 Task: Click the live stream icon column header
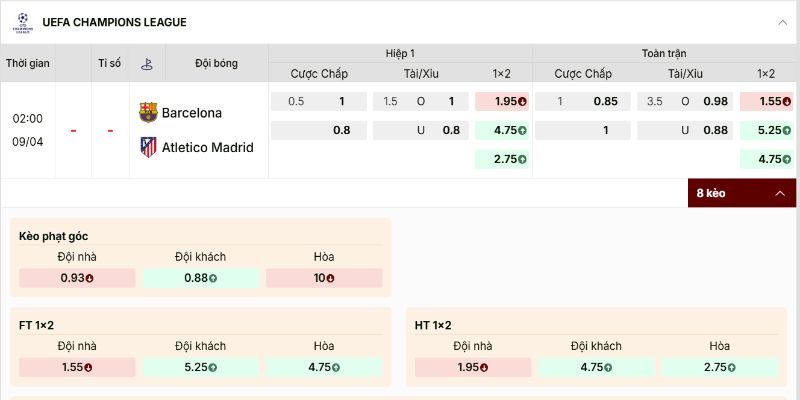point(148,63)
